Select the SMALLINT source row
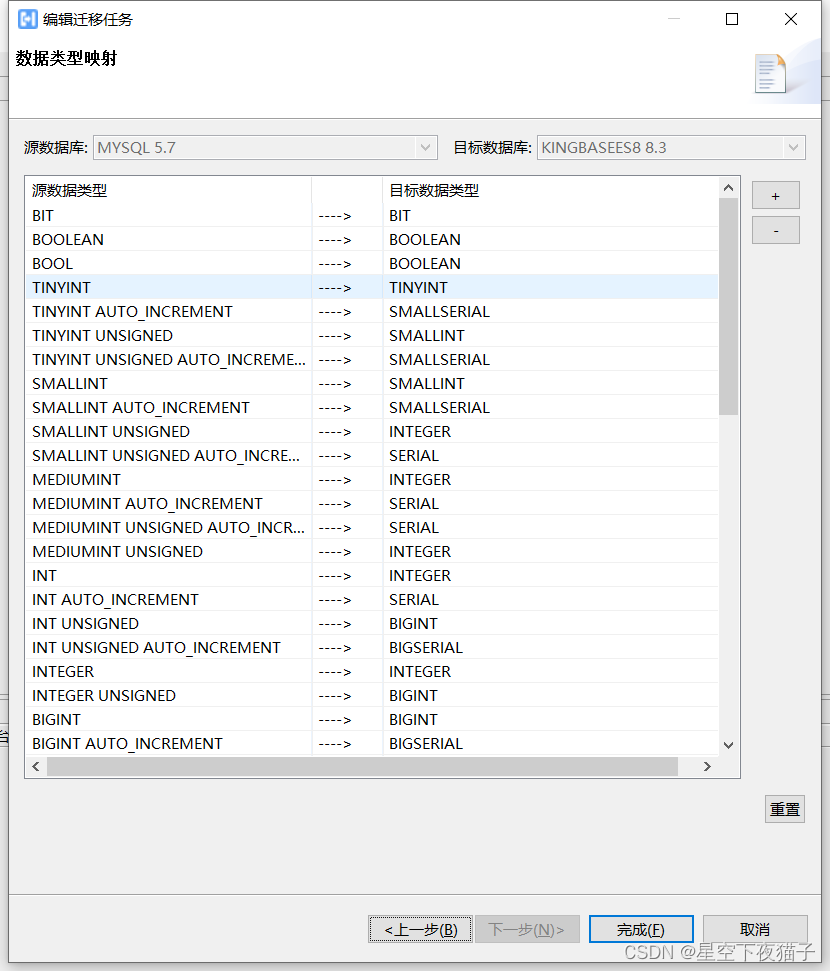Screen dimensions: 830x971 168,384
